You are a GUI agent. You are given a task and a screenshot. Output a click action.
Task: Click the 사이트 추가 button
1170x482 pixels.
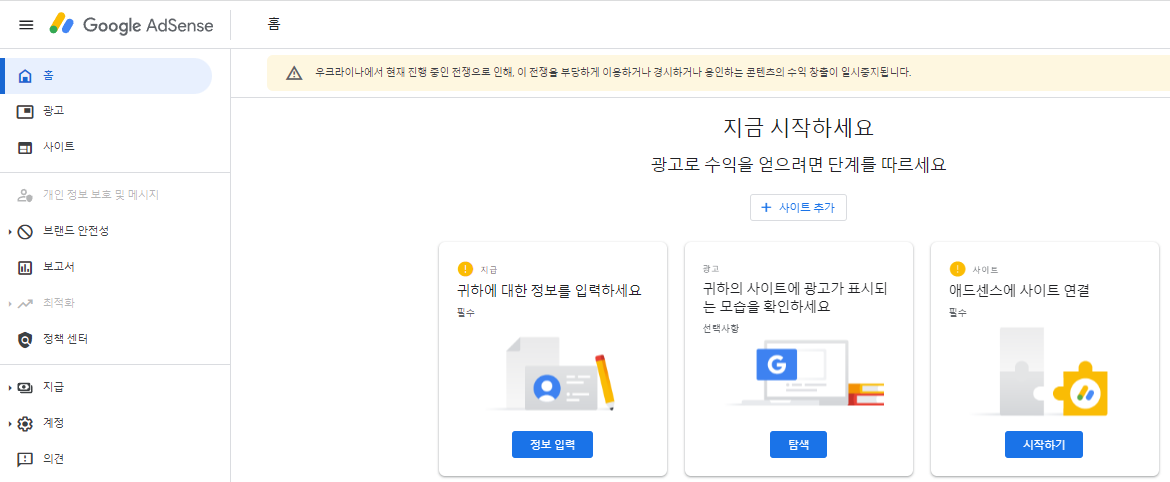(798, 208)
